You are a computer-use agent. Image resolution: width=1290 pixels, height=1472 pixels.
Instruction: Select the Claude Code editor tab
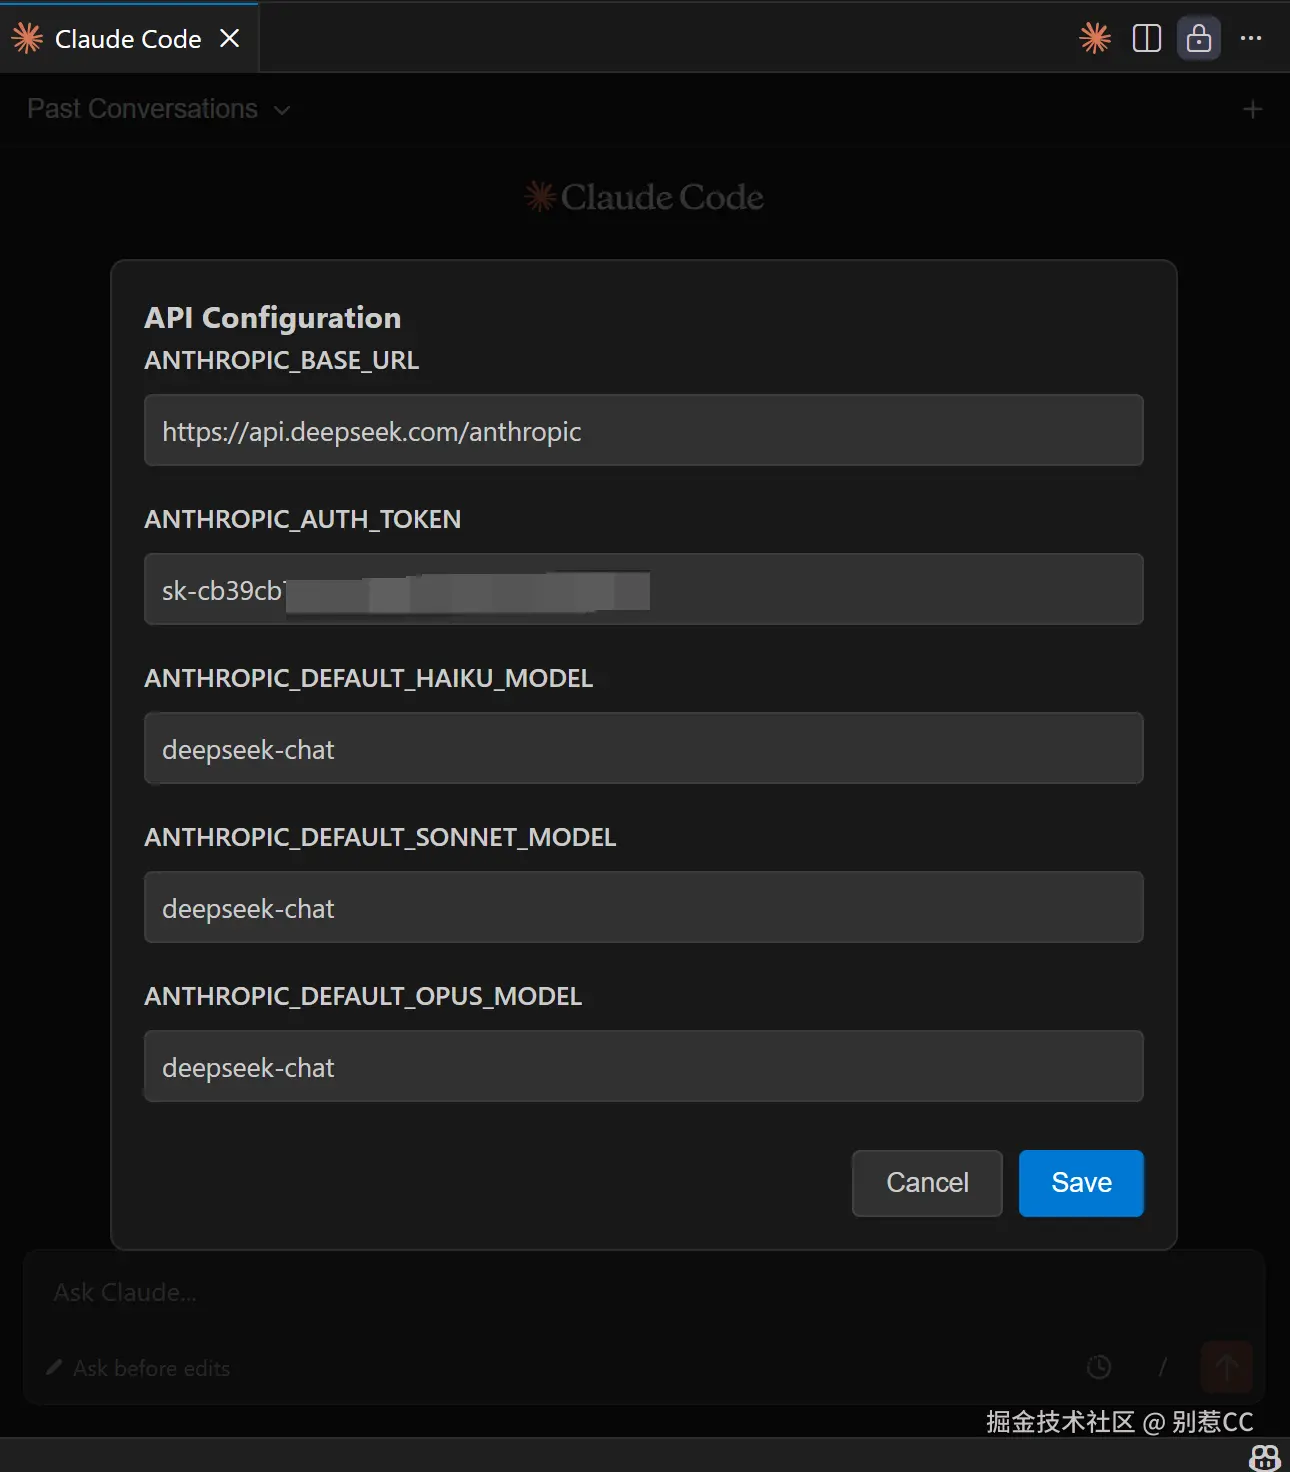pos(127,39)
